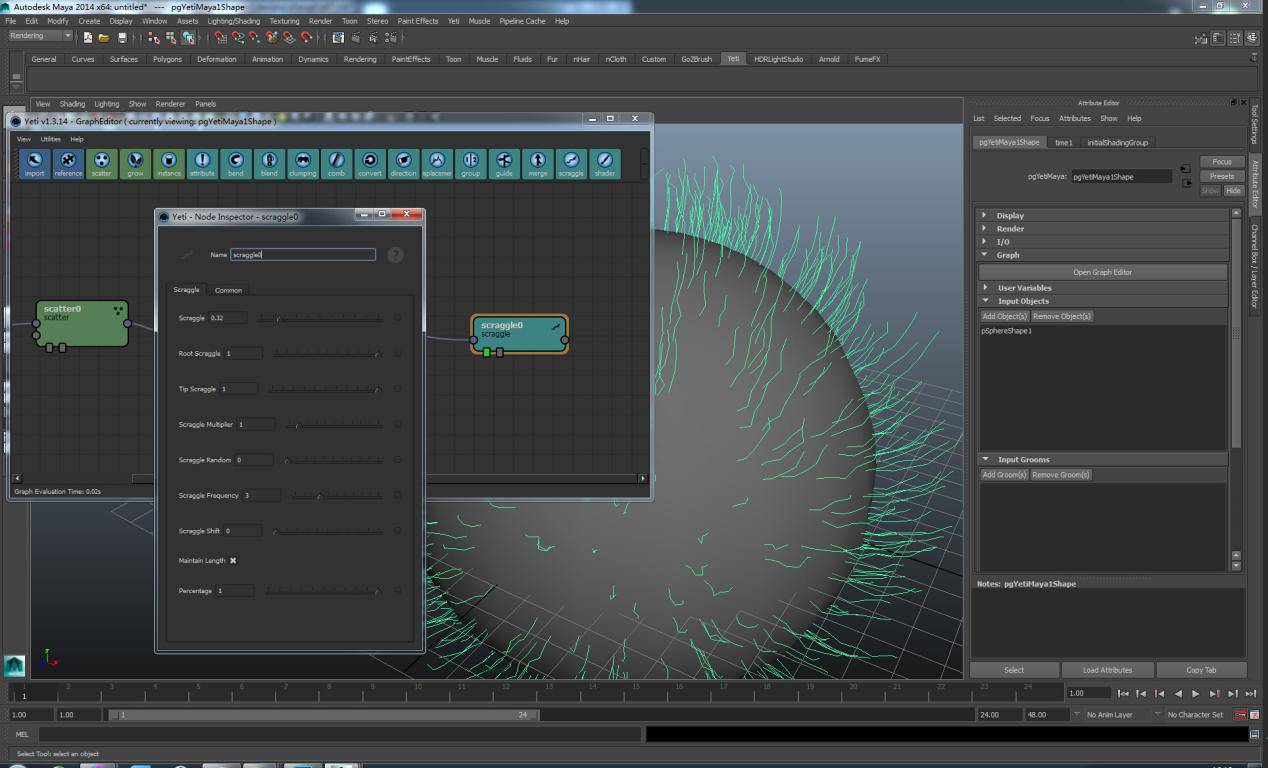Select the import node icon
Image resolution: width=1268 pixels, height=768 pixels.
pos(35,163)
